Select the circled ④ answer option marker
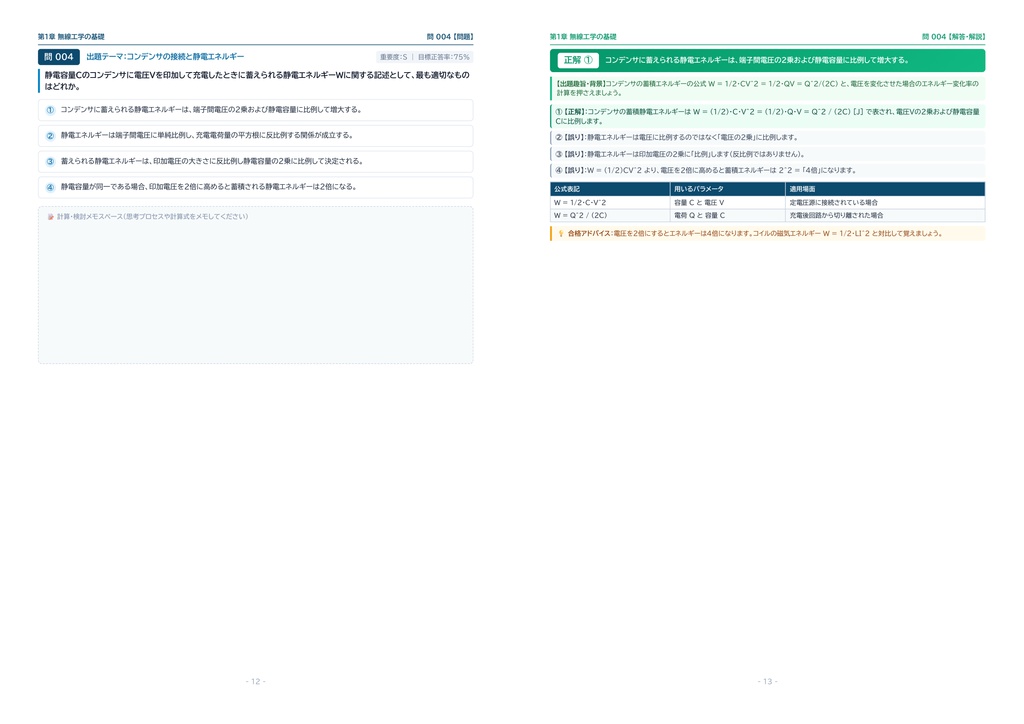This screenshot has height=724, width=1024. [x=50, y=187]
